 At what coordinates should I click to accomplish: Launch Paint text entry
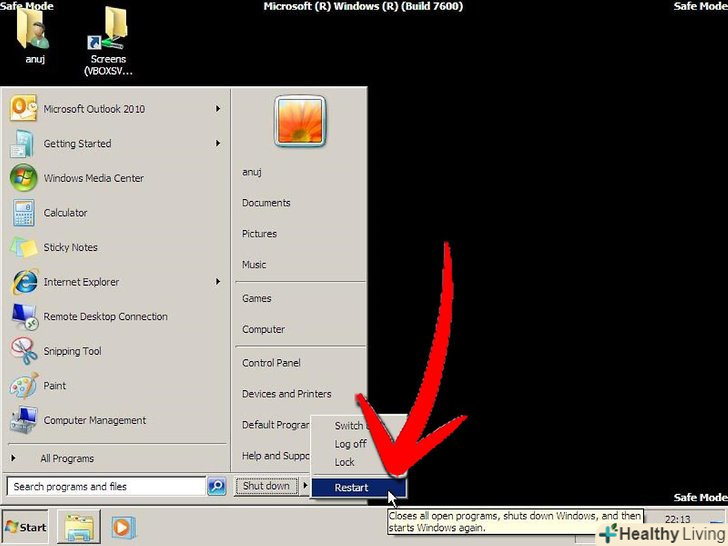55,385
